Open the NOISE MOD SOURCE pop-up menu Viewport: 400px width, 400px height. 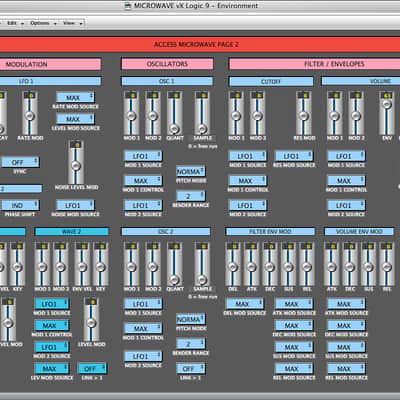pyautogui.click(x=75, y=205)
